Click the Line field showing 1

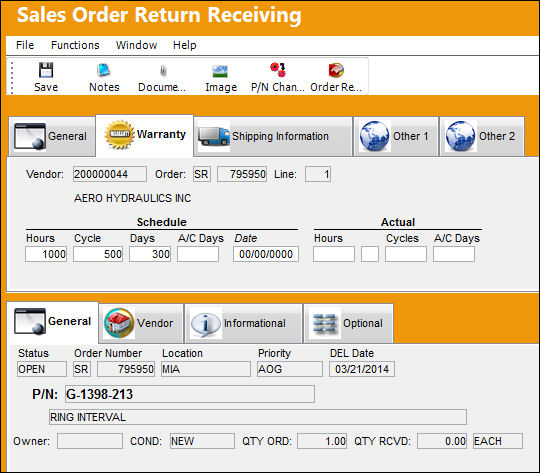pyautogui.click(x=318, y=174)
